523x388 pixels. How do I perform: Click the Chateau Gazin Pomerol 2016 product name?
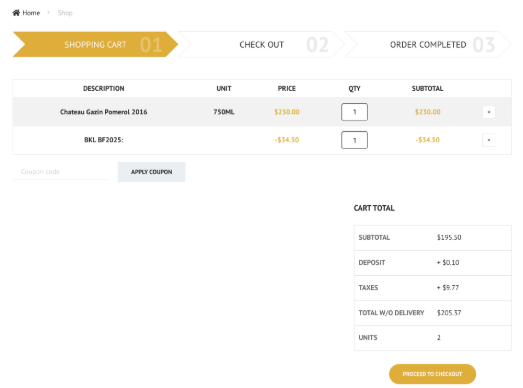point(103,112)
